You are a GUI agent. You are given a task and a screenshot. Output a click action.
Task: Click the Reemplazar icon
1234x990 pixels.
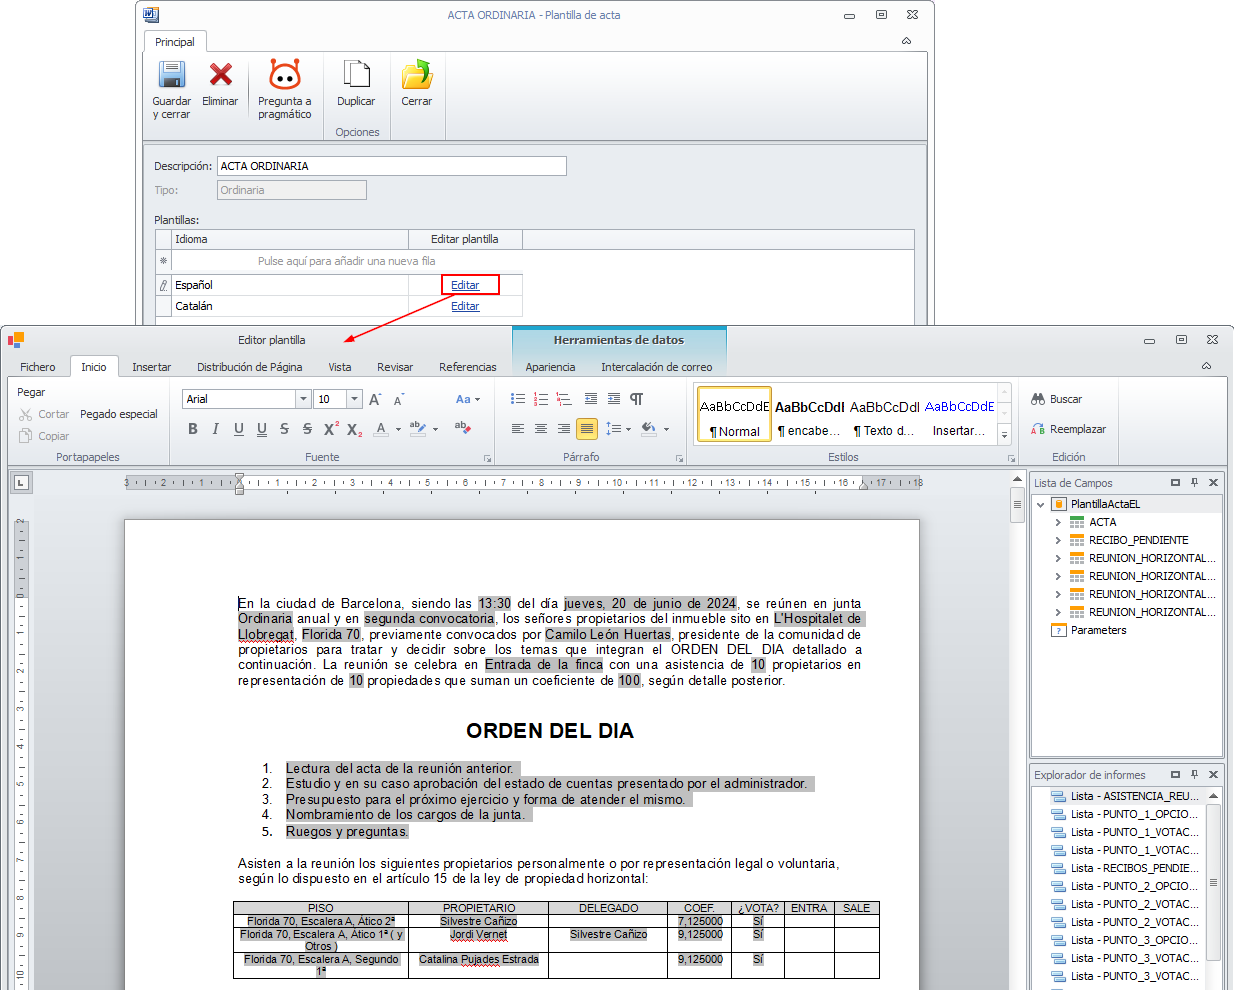[1038, 429]
